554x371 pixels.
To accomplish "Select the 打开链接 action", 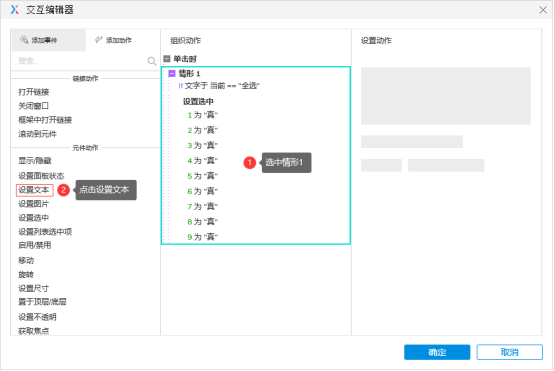I will [x=34, y=92].
